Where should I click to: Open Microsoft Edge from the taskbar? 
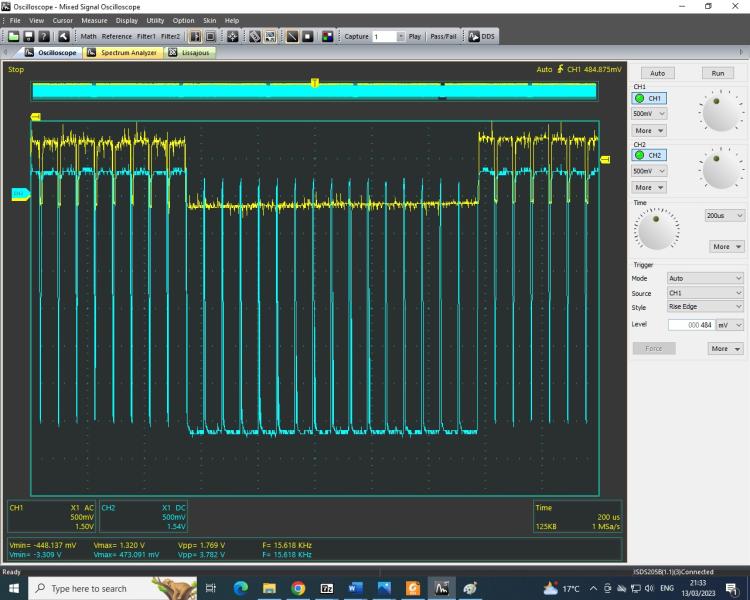point(240,588)
